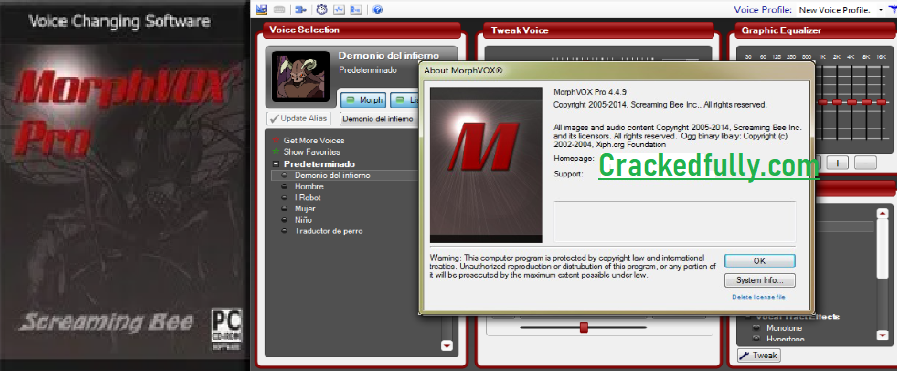This screenshot has width=897, height=371.
Task: Click the red slider handle in Tweak Voice
Action: click(584, 327)
